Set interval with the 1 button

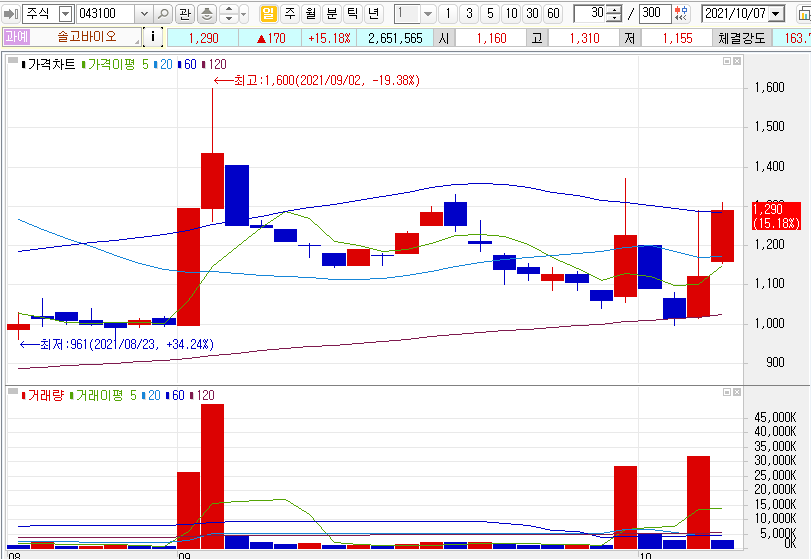coord(448,13)
